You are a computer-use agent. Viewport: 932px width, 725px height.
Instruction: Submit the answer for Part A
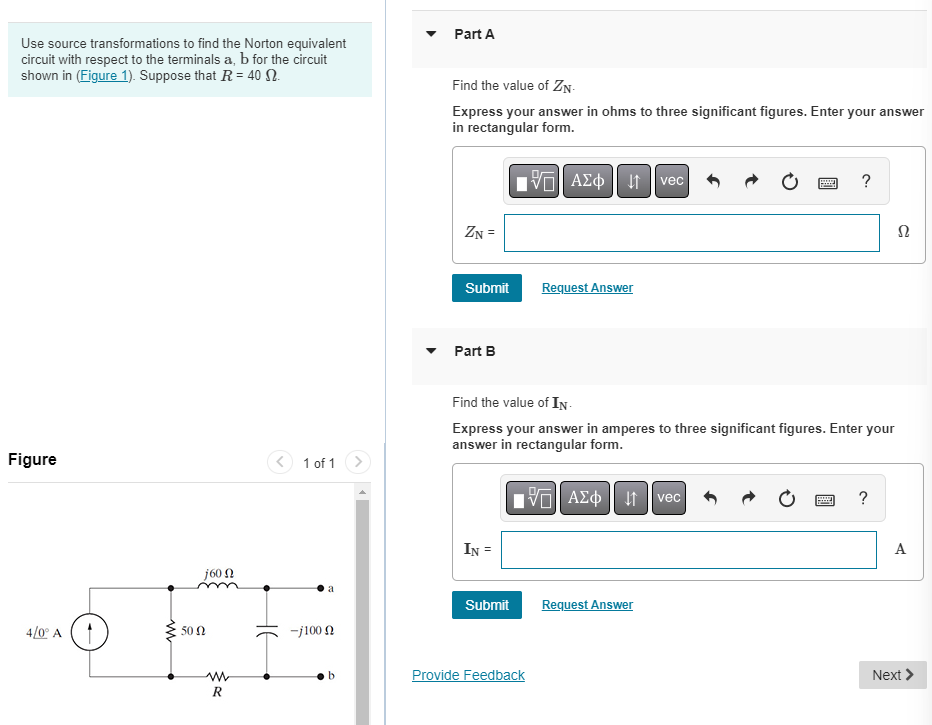click(x=487, y=287)
